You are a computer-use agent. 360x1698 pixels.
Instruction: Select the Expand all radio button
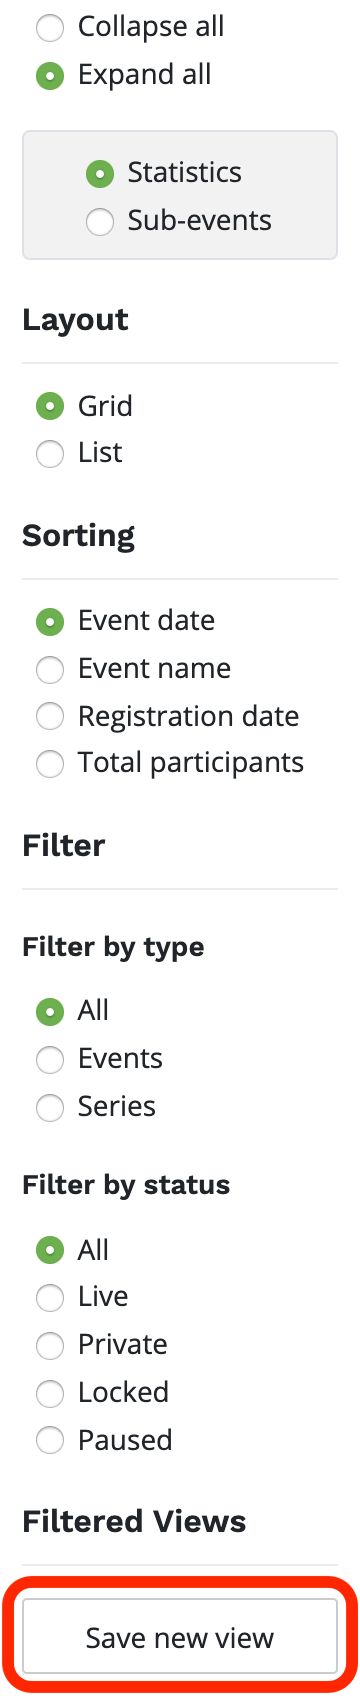click(x=50, y=75)
